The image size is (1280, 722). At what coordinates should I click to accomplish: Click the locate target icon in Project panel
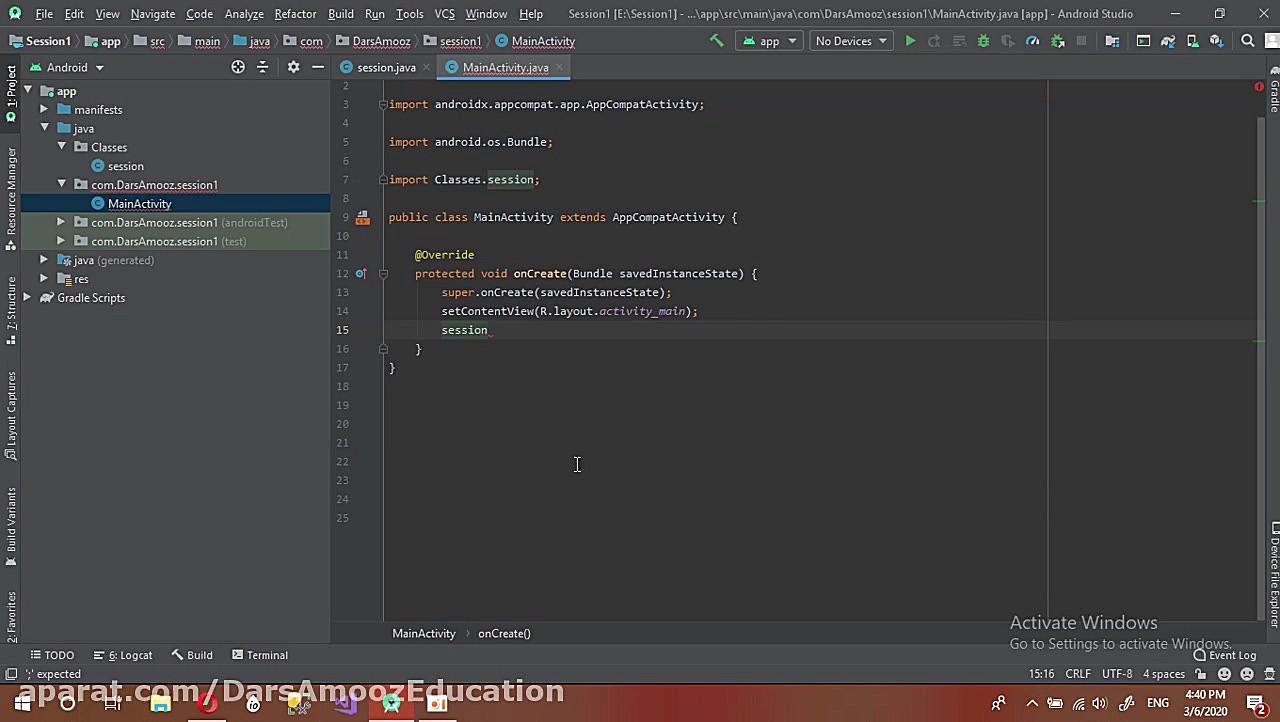(238, 67)
